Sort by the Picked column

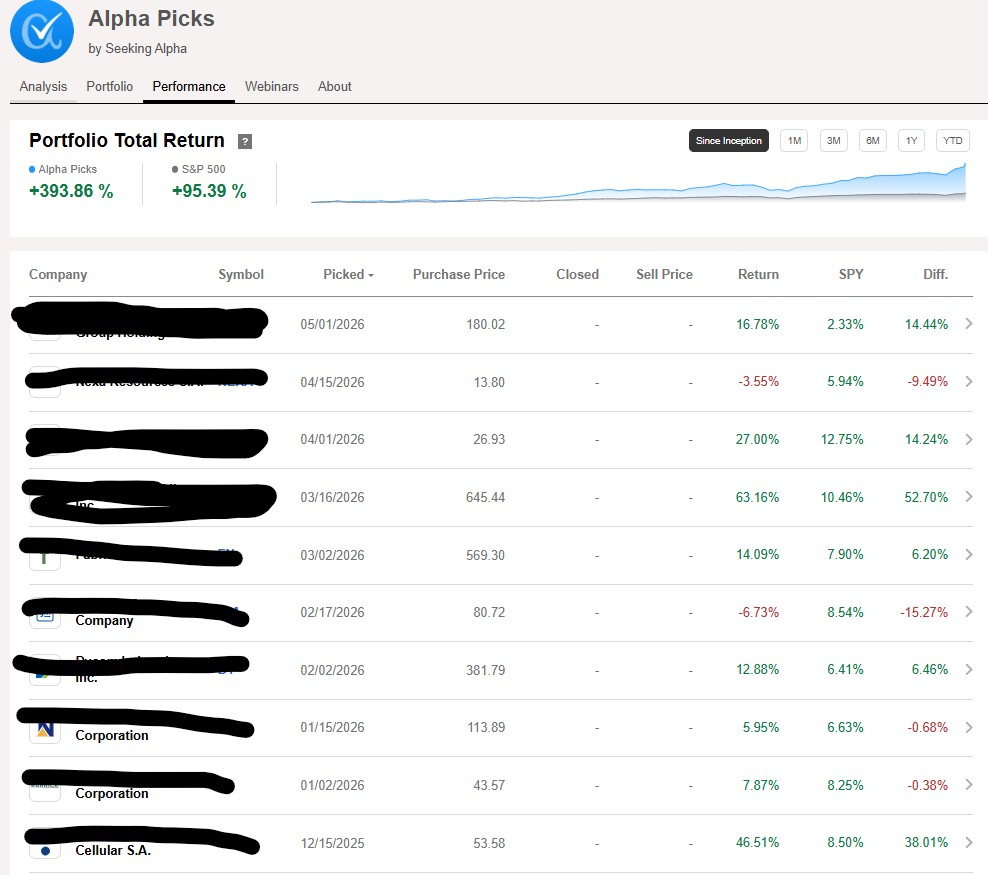click(348, 275)
